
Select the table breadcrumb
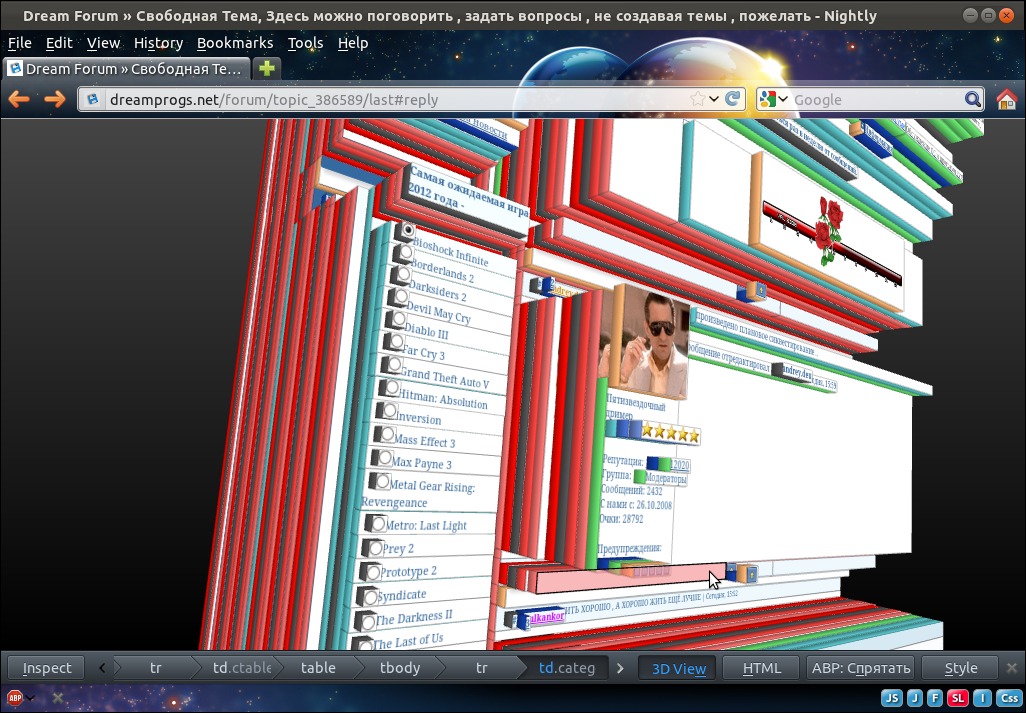tap(318, 668)
